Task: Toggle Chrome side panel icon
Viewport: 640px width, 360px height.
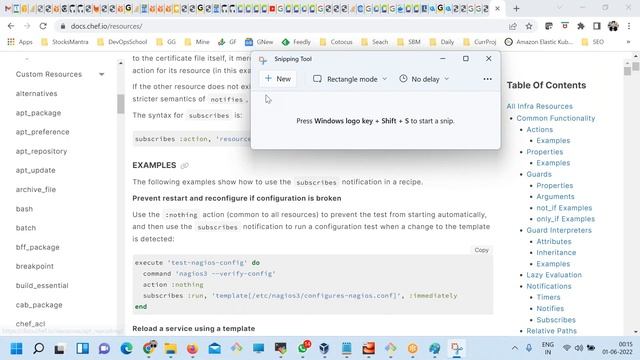Action: pyautogui.click(x=597, y=26)
